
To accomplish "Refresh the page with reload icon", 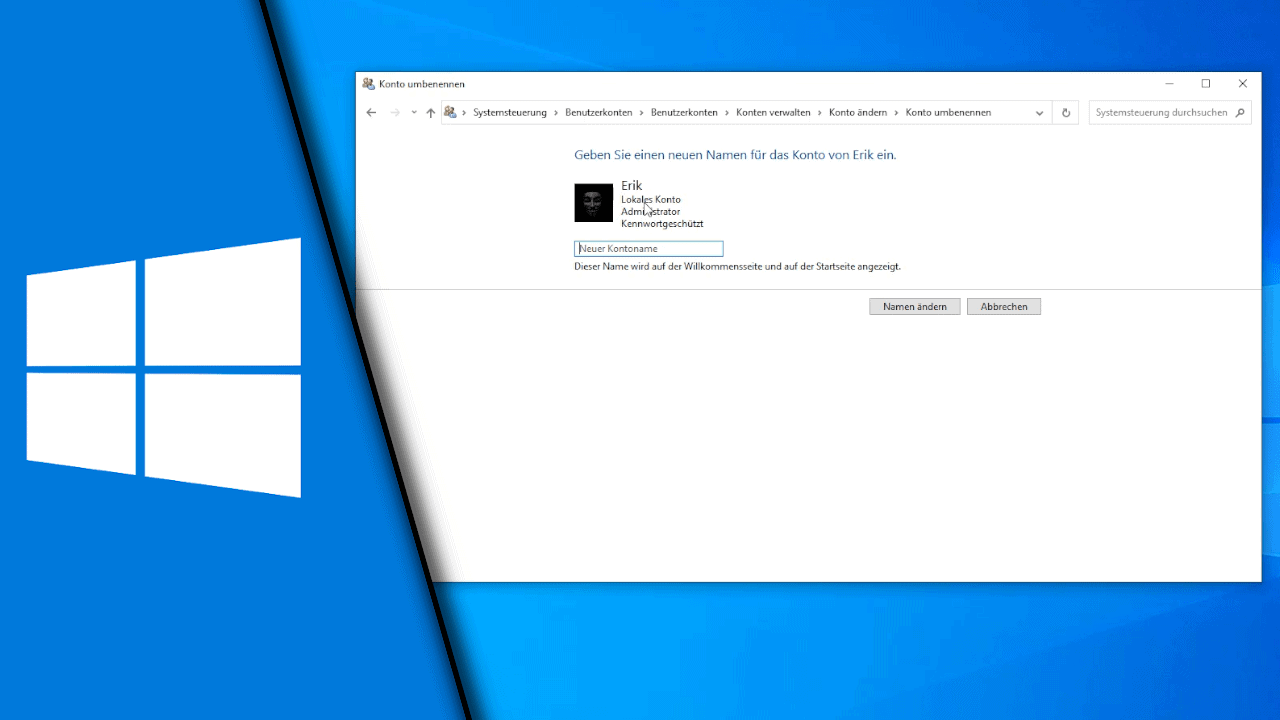I will 1066,113.
